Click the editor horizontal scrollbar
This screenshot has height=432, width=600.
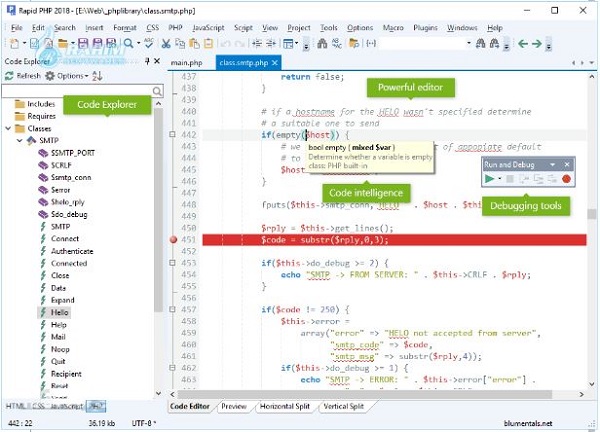pos(364,394)
